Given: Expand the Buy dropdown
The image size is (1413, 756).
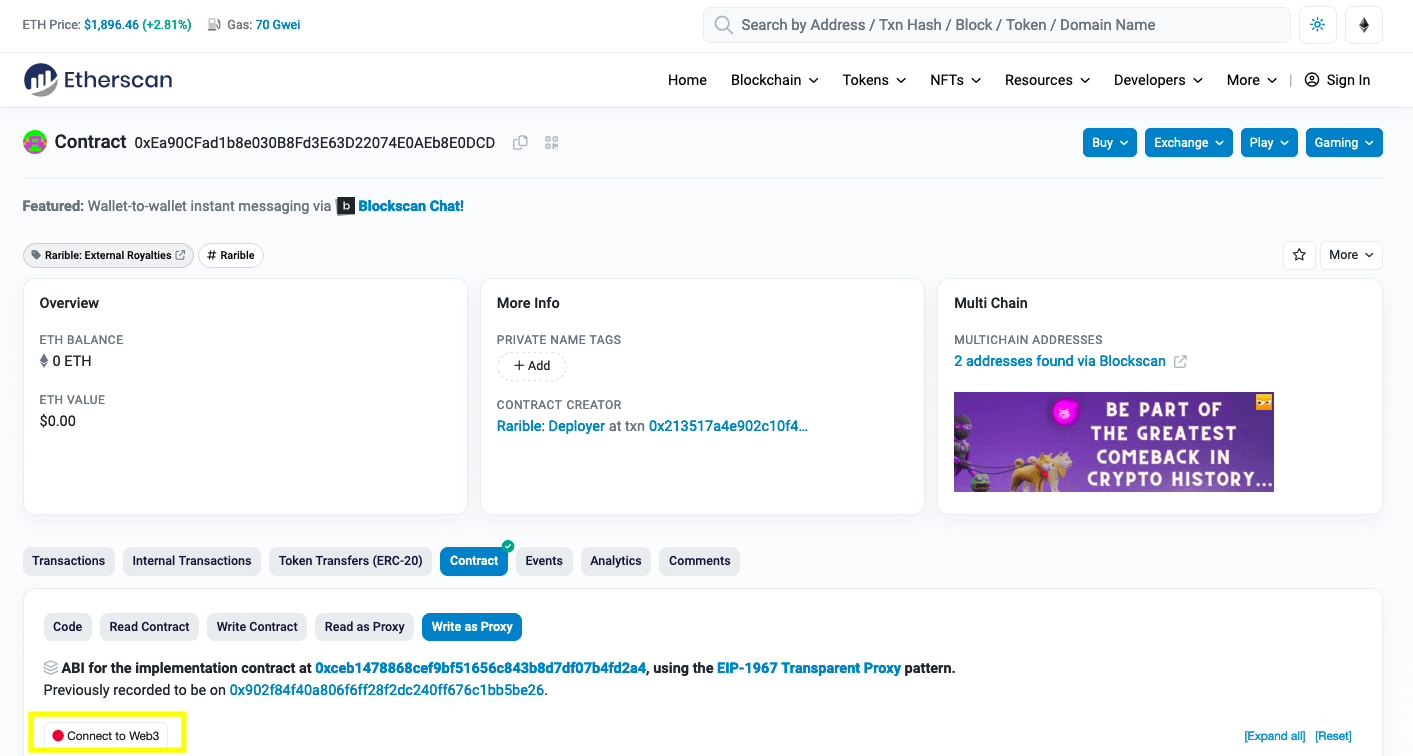Looking at the screenshot, I should [x=1110, y=143].
